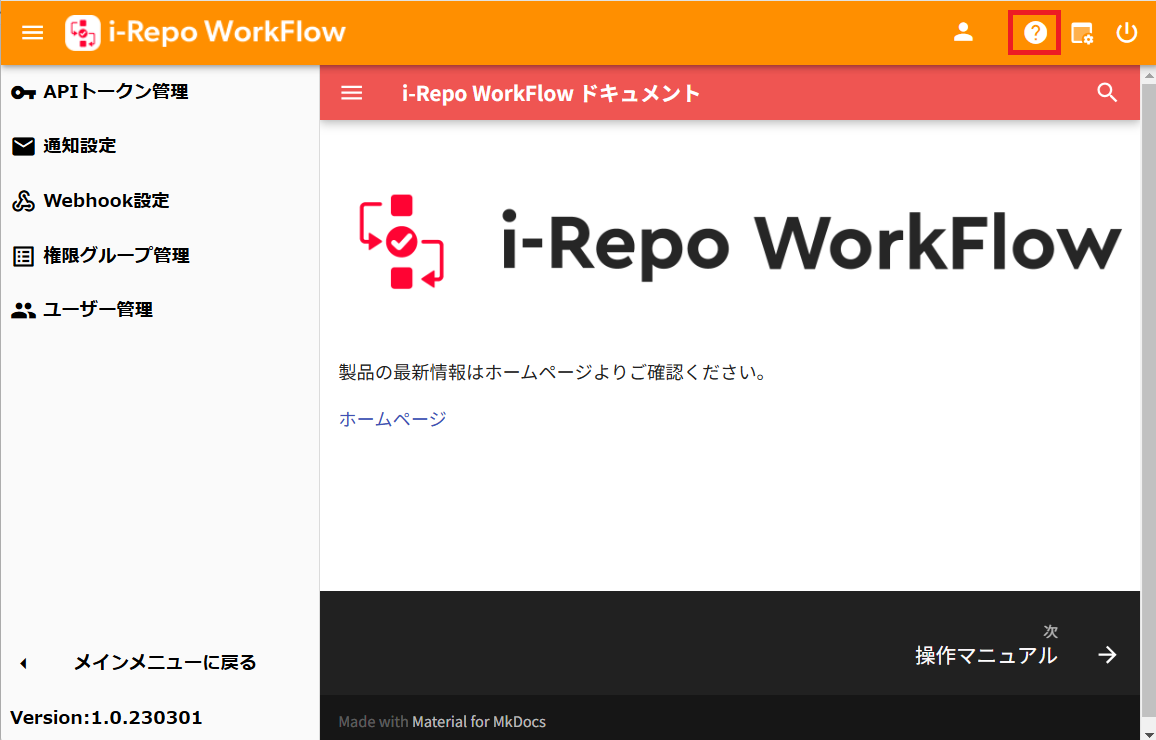Click the i-Repo WorkFlow ドキュメント heading
The width and height of the screenshot is (1156, 740).
click(x=552, y=92)
